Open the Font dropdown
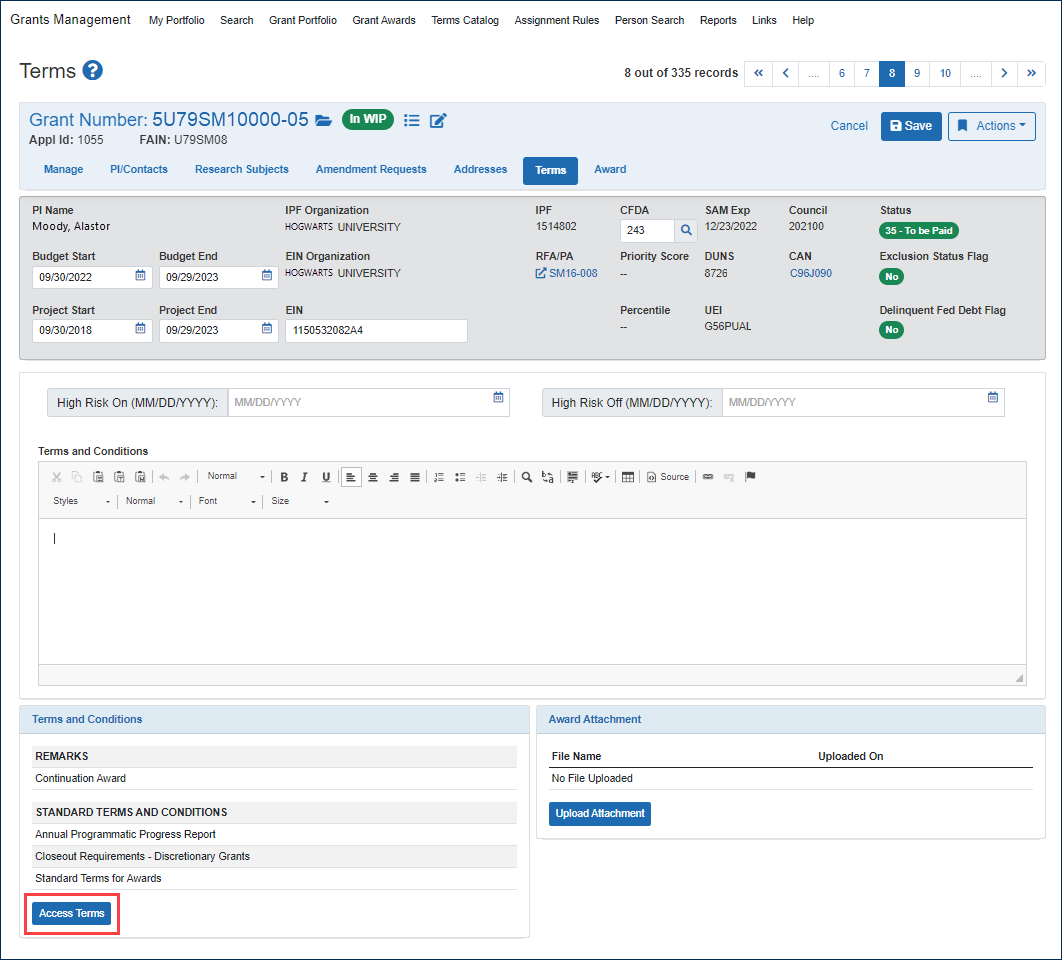Screen dimensions: 1062x960 [227, 501]
